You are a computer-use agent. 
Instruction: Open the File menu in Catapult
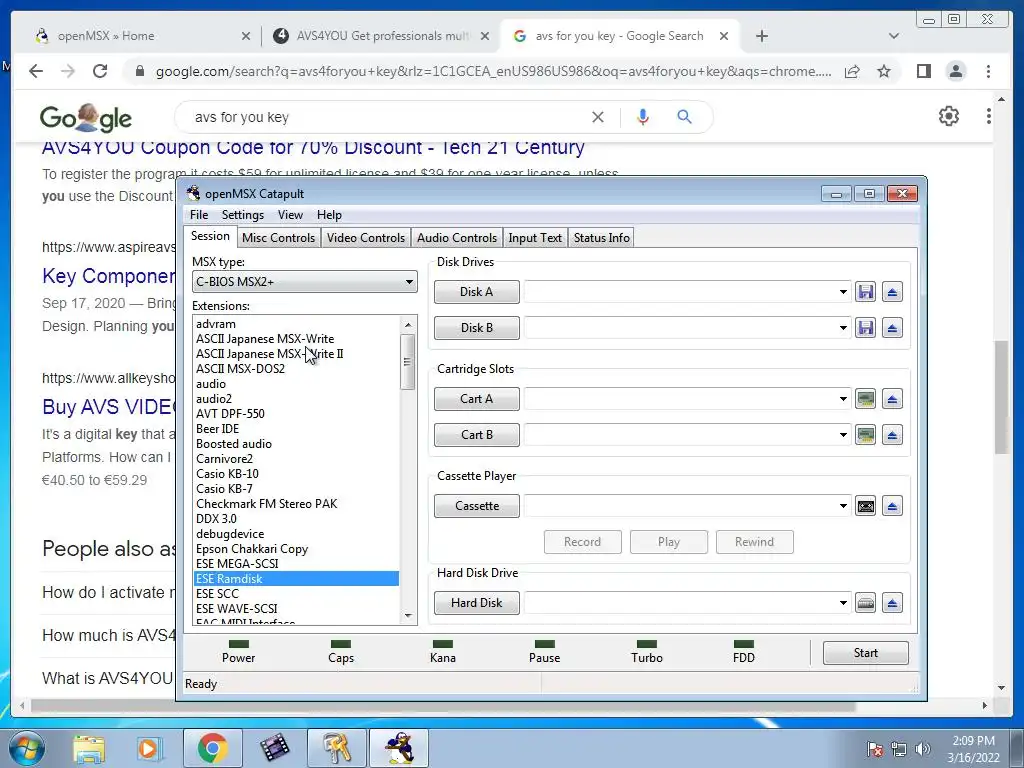pos(199,215)
